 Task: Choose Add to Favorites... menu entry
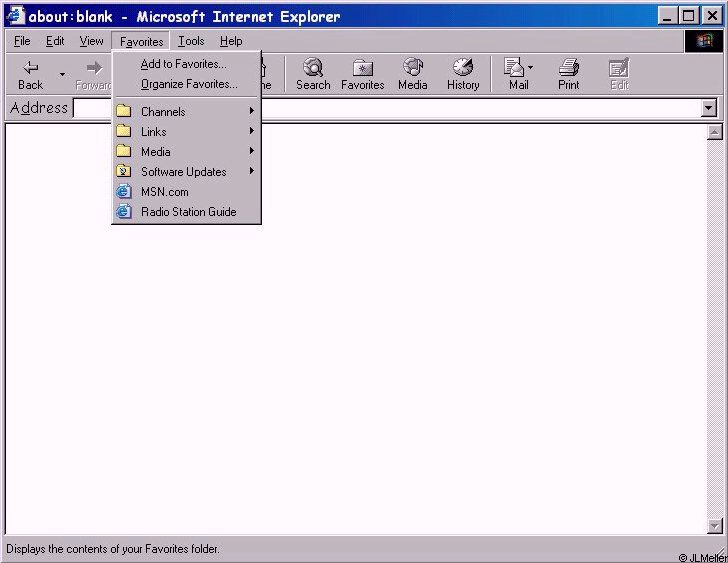tap(186, 64)
